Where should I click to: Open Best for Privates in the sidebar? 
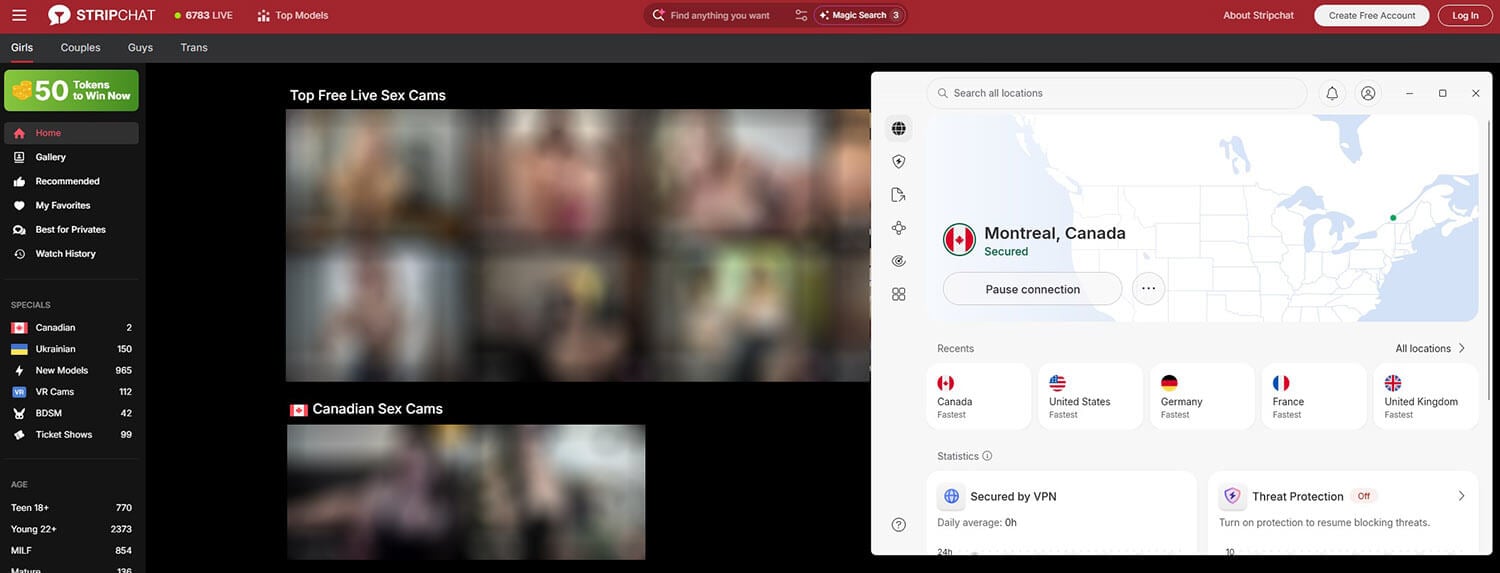click(x=71, y=229)
